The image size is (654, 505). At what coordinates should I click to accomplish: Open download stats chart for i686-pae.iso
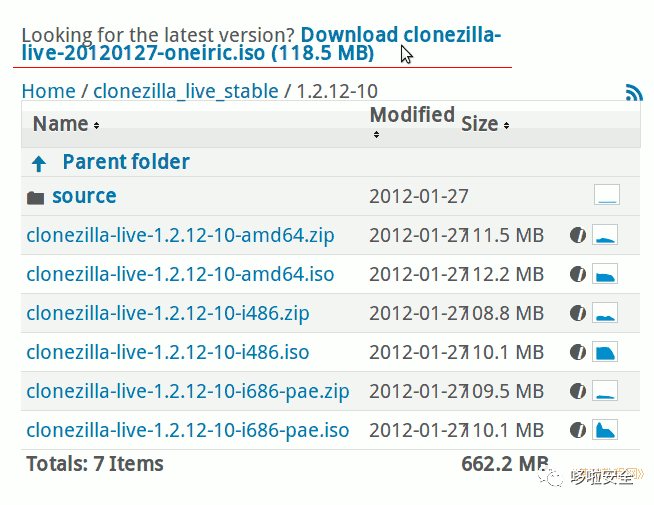tap(605, 430)
